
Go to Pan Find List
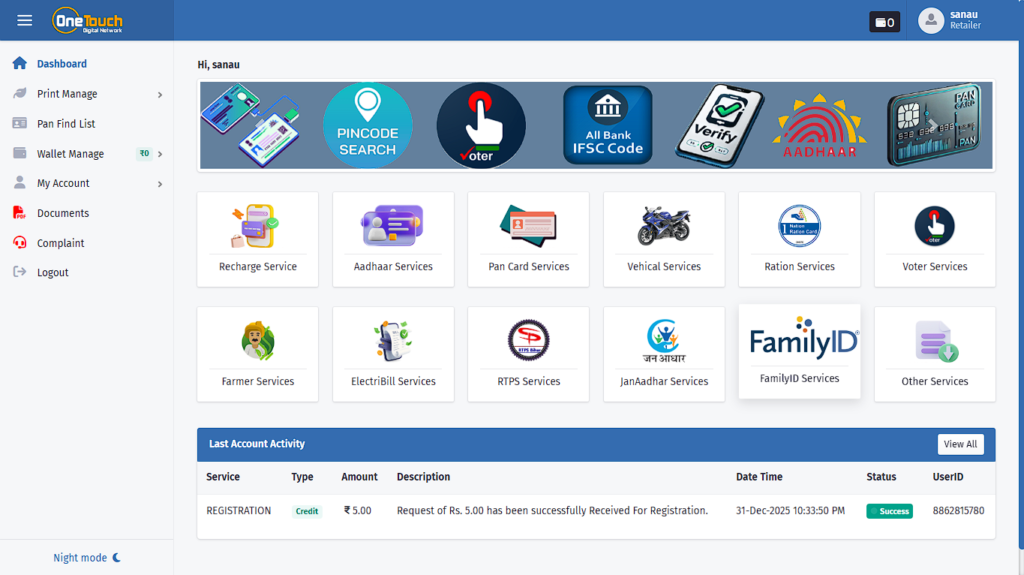coord(66,124)
